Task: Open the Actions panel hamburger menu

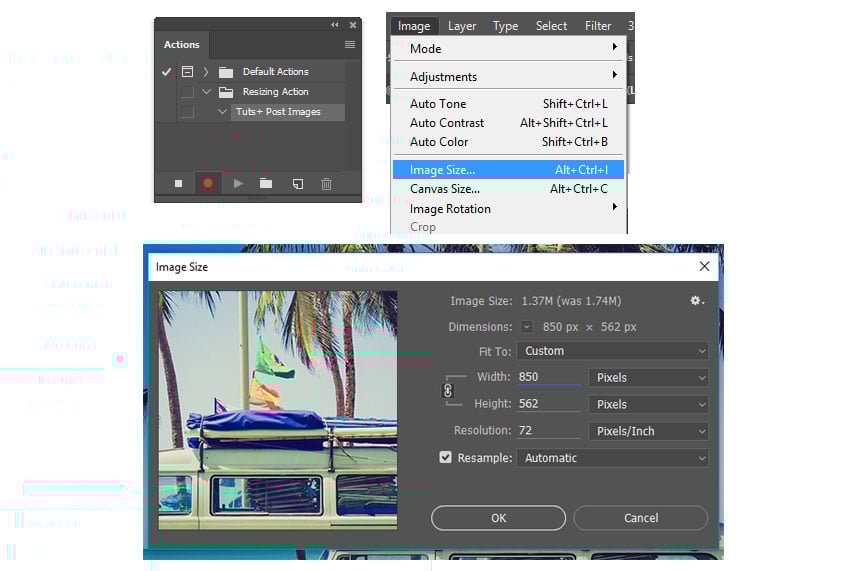Action: coord(350,44)
